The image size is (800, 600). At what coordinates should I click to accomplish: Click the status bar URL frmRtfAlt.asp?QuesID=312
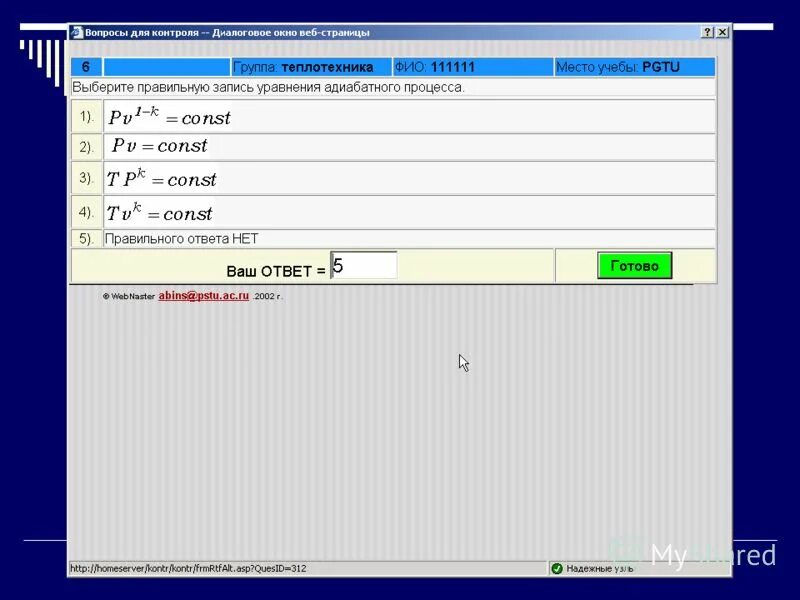tap(188, 568)
